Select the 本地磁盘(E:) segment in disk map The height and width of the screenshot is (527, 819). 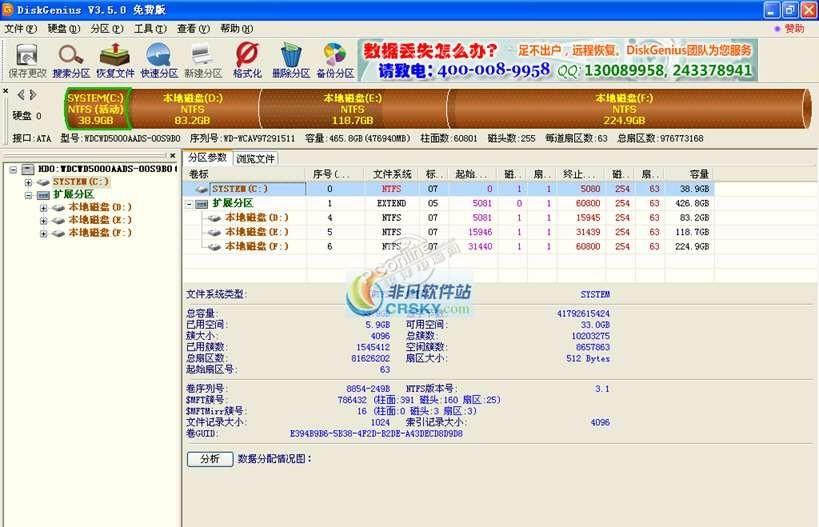353,109
